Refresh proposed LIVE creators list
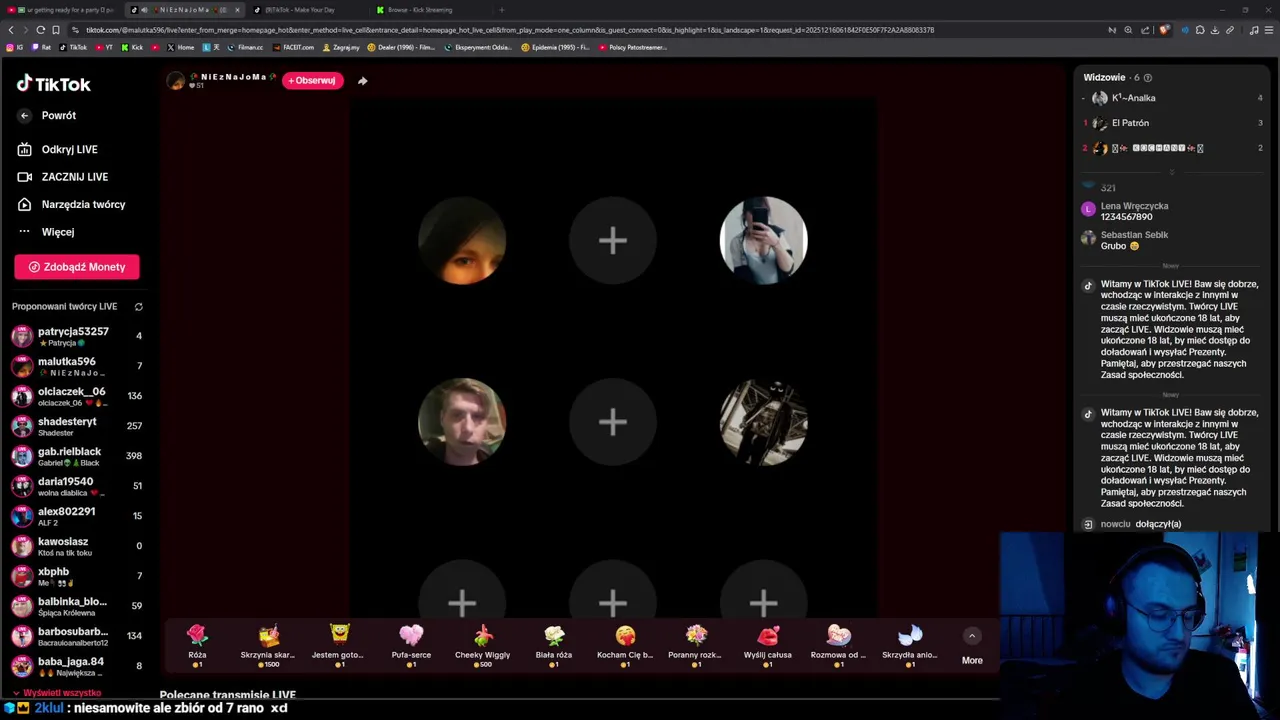The width and height of the screenshot is (1280, 720). 139,307
